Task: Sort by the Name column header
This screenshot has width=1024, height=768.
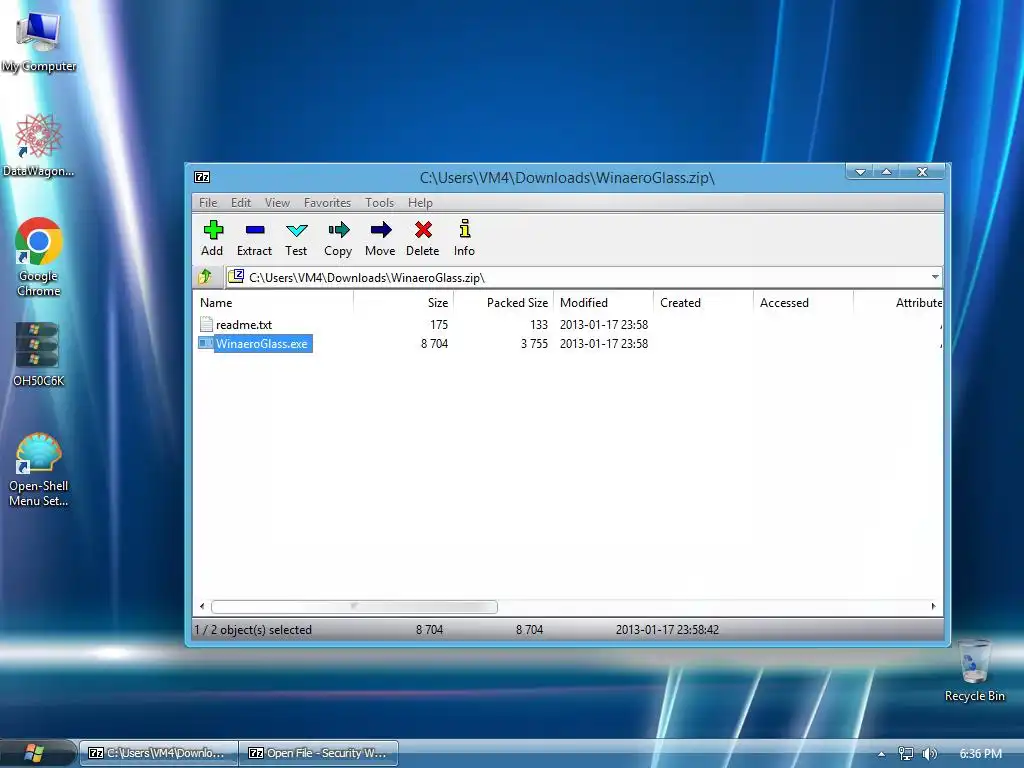Action: 274,302
